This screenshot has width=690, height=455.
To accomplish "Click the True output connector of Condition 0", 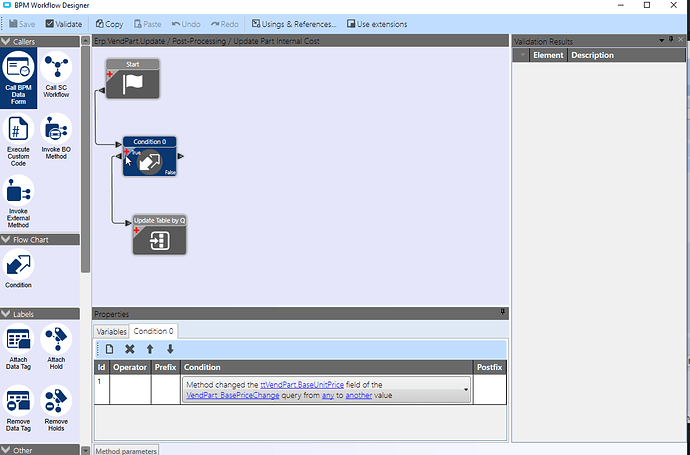I will [119, 156].
